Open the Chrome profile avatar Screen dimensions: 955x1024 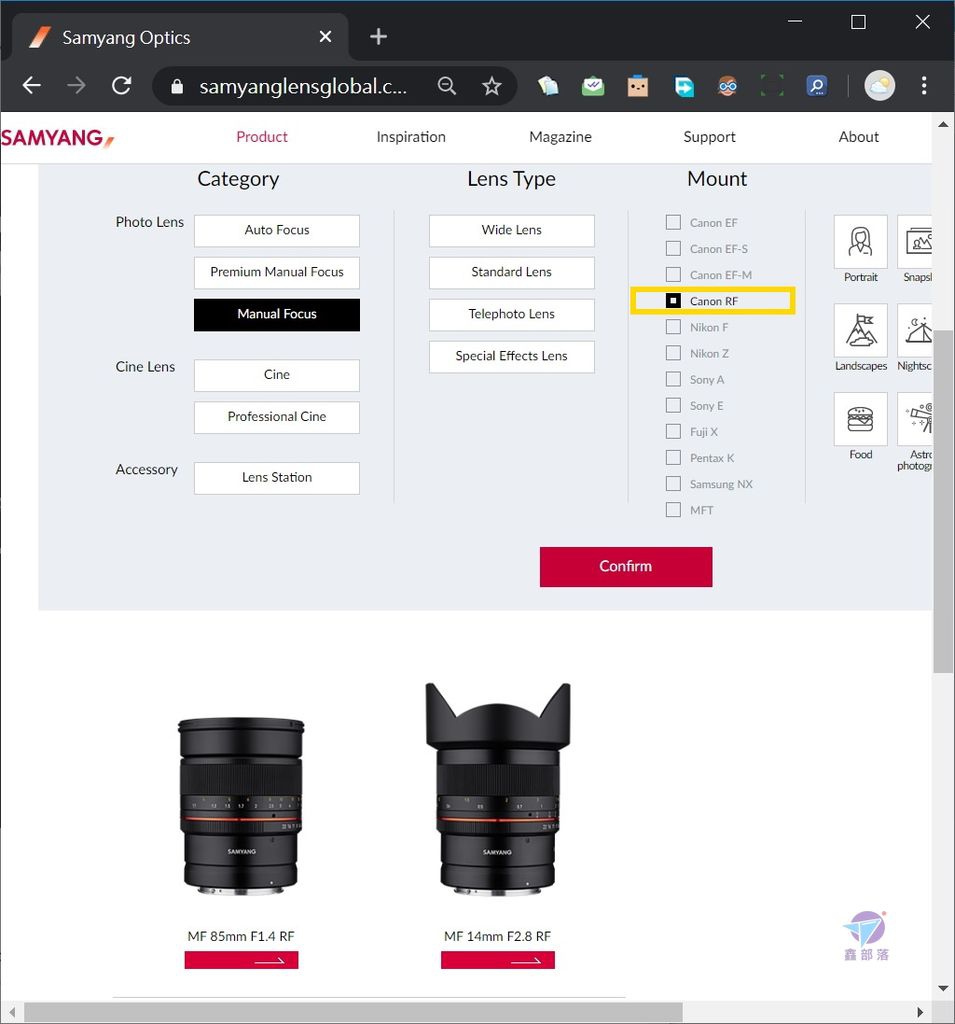880,86
